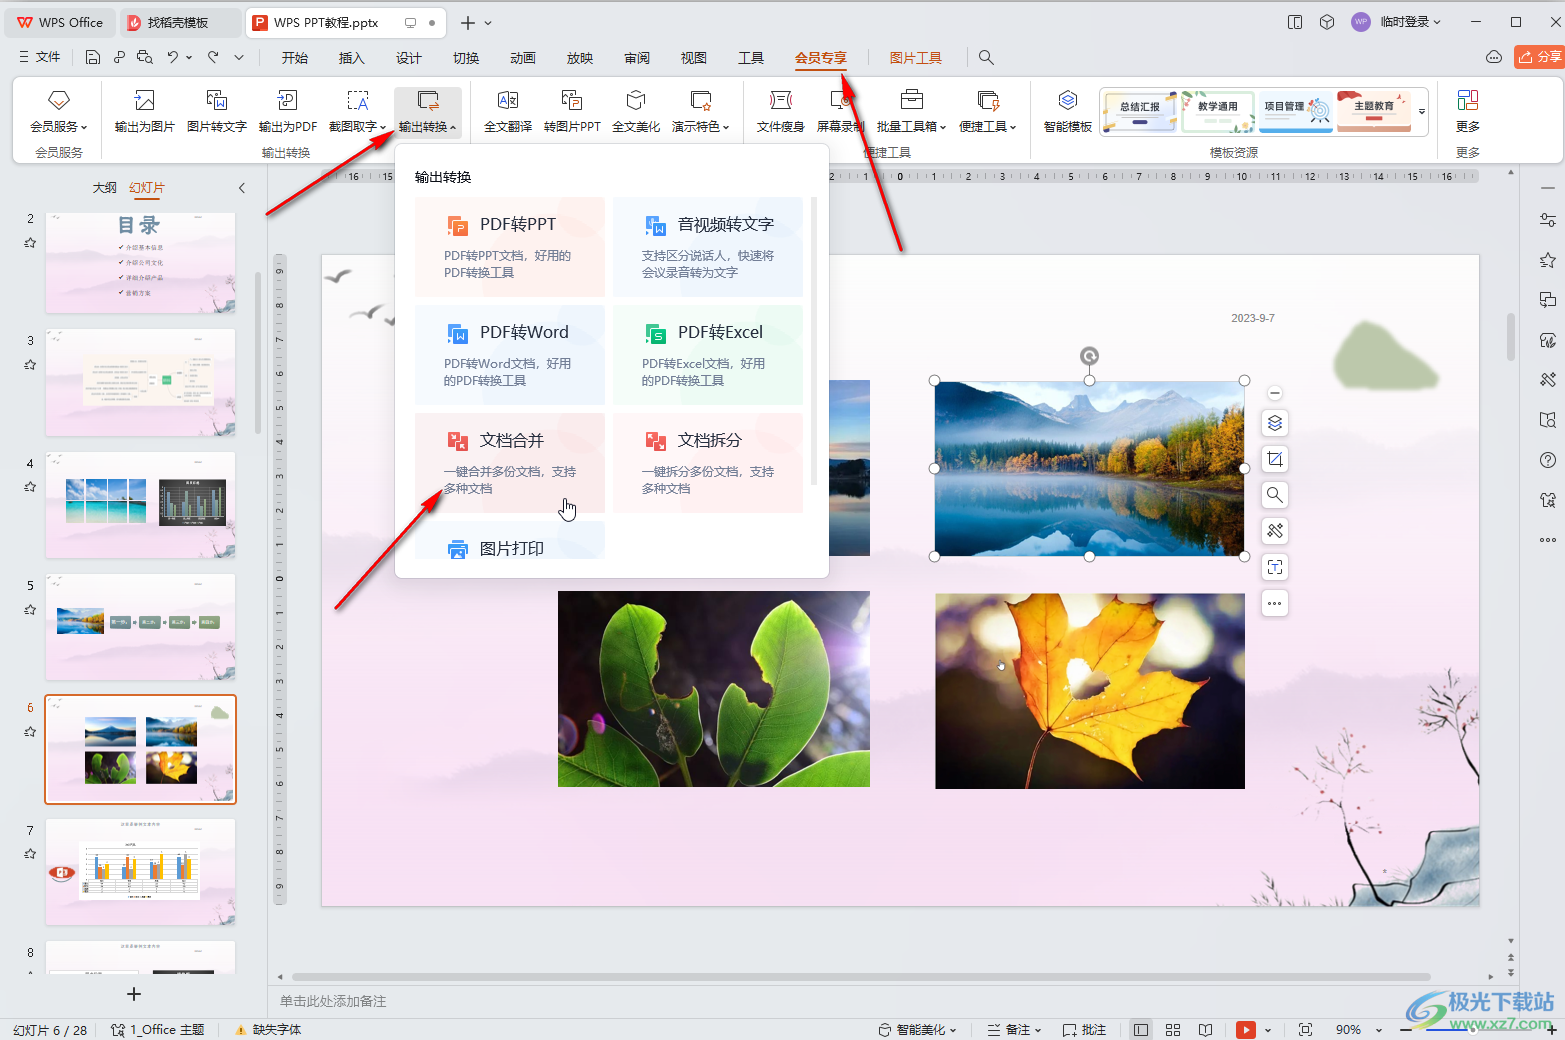Expand the 截图取字 dropdown
1565x1040 pixels.
pyautogui.click(x=358, y=127)
